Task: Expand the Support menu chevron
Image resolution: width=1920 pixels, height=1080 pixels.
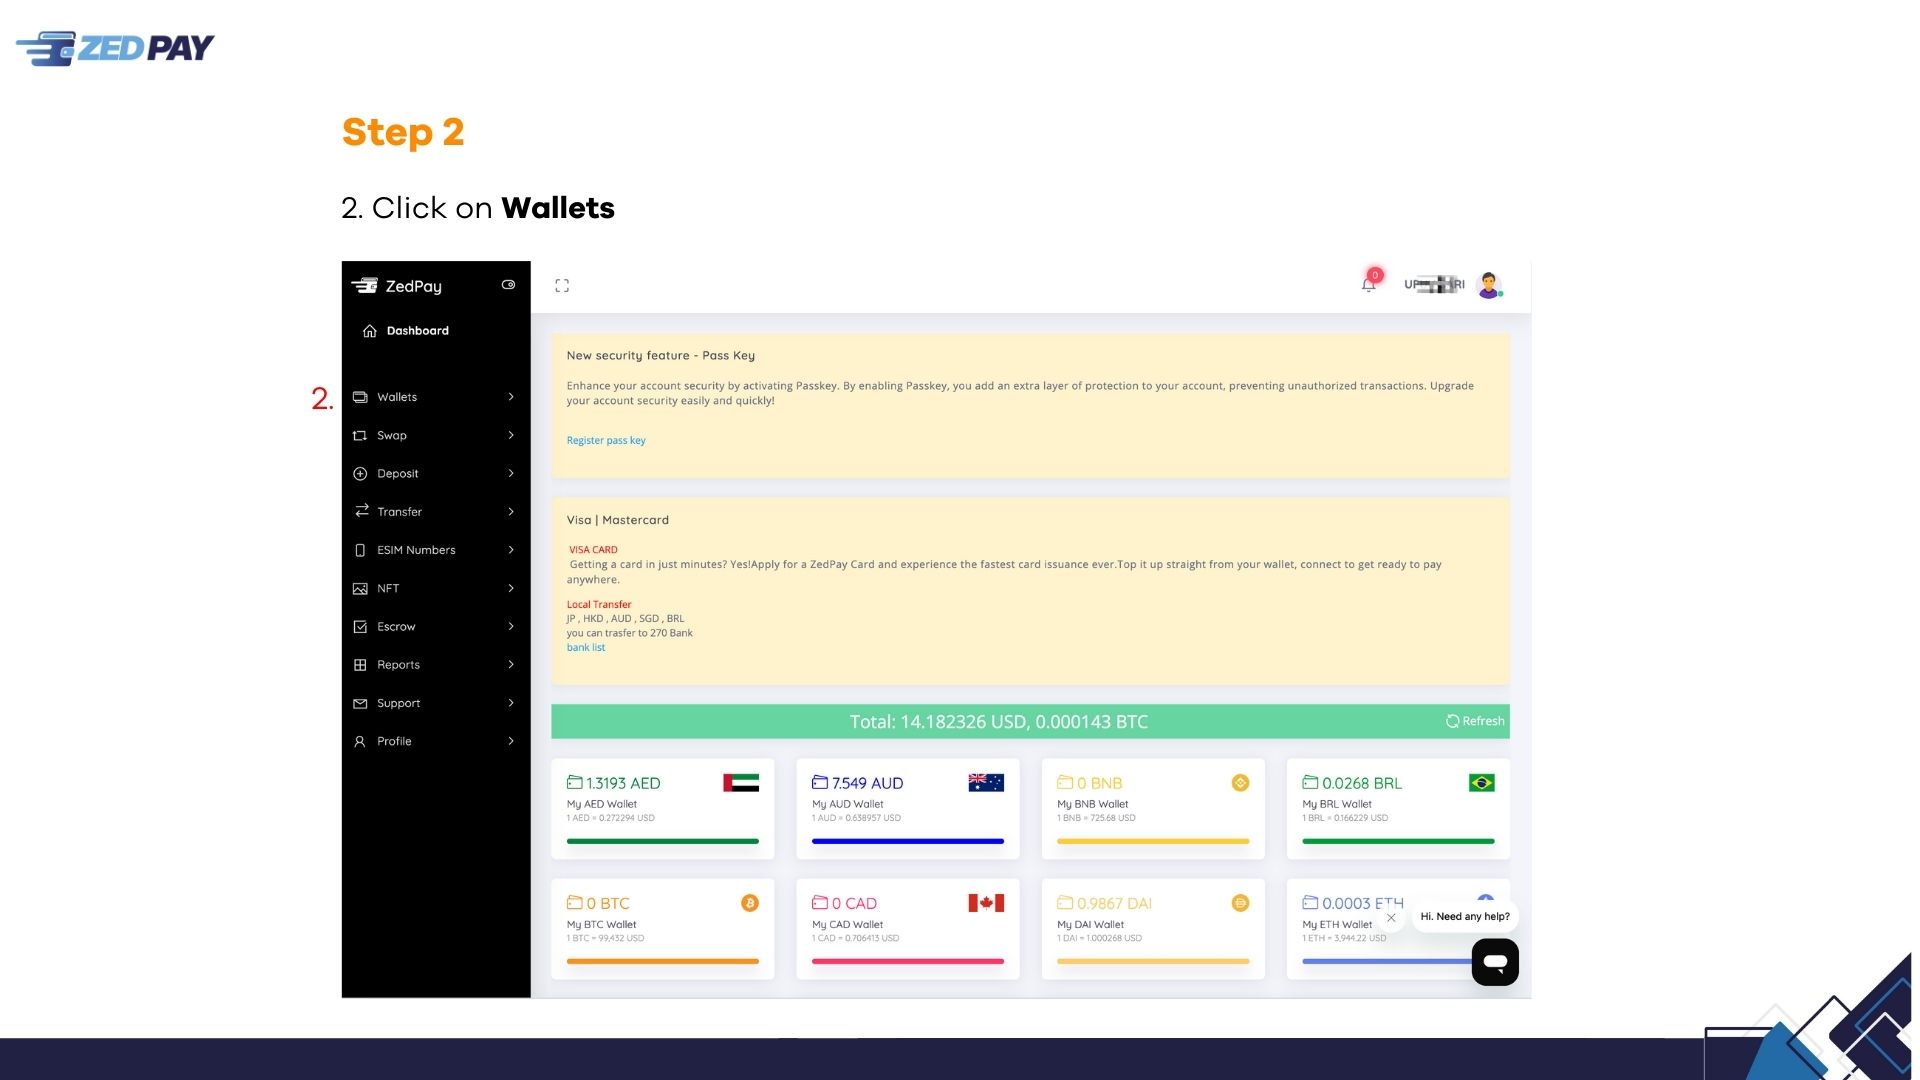Action: [511, 704]
